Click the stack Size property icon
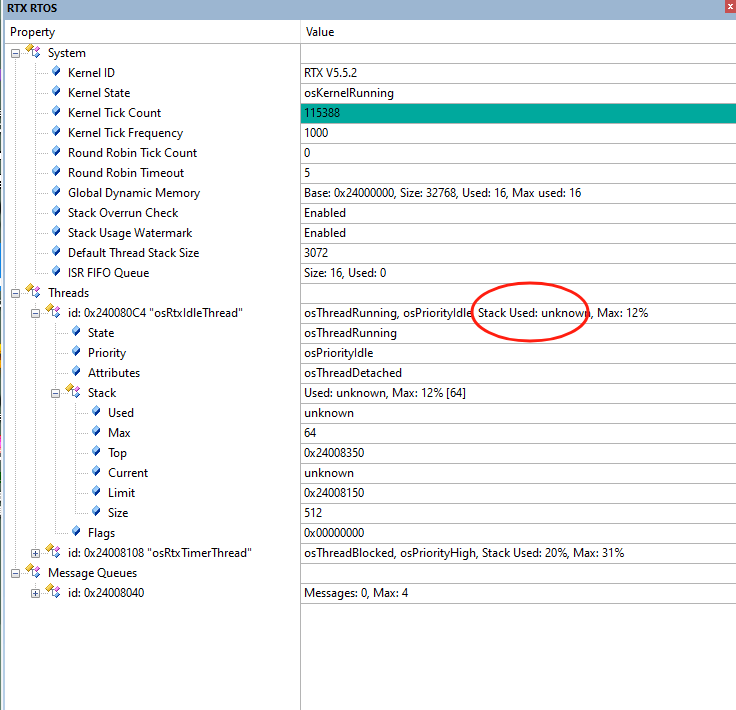The width and height of the screenshot is (736, 710). tap(96, 512)
